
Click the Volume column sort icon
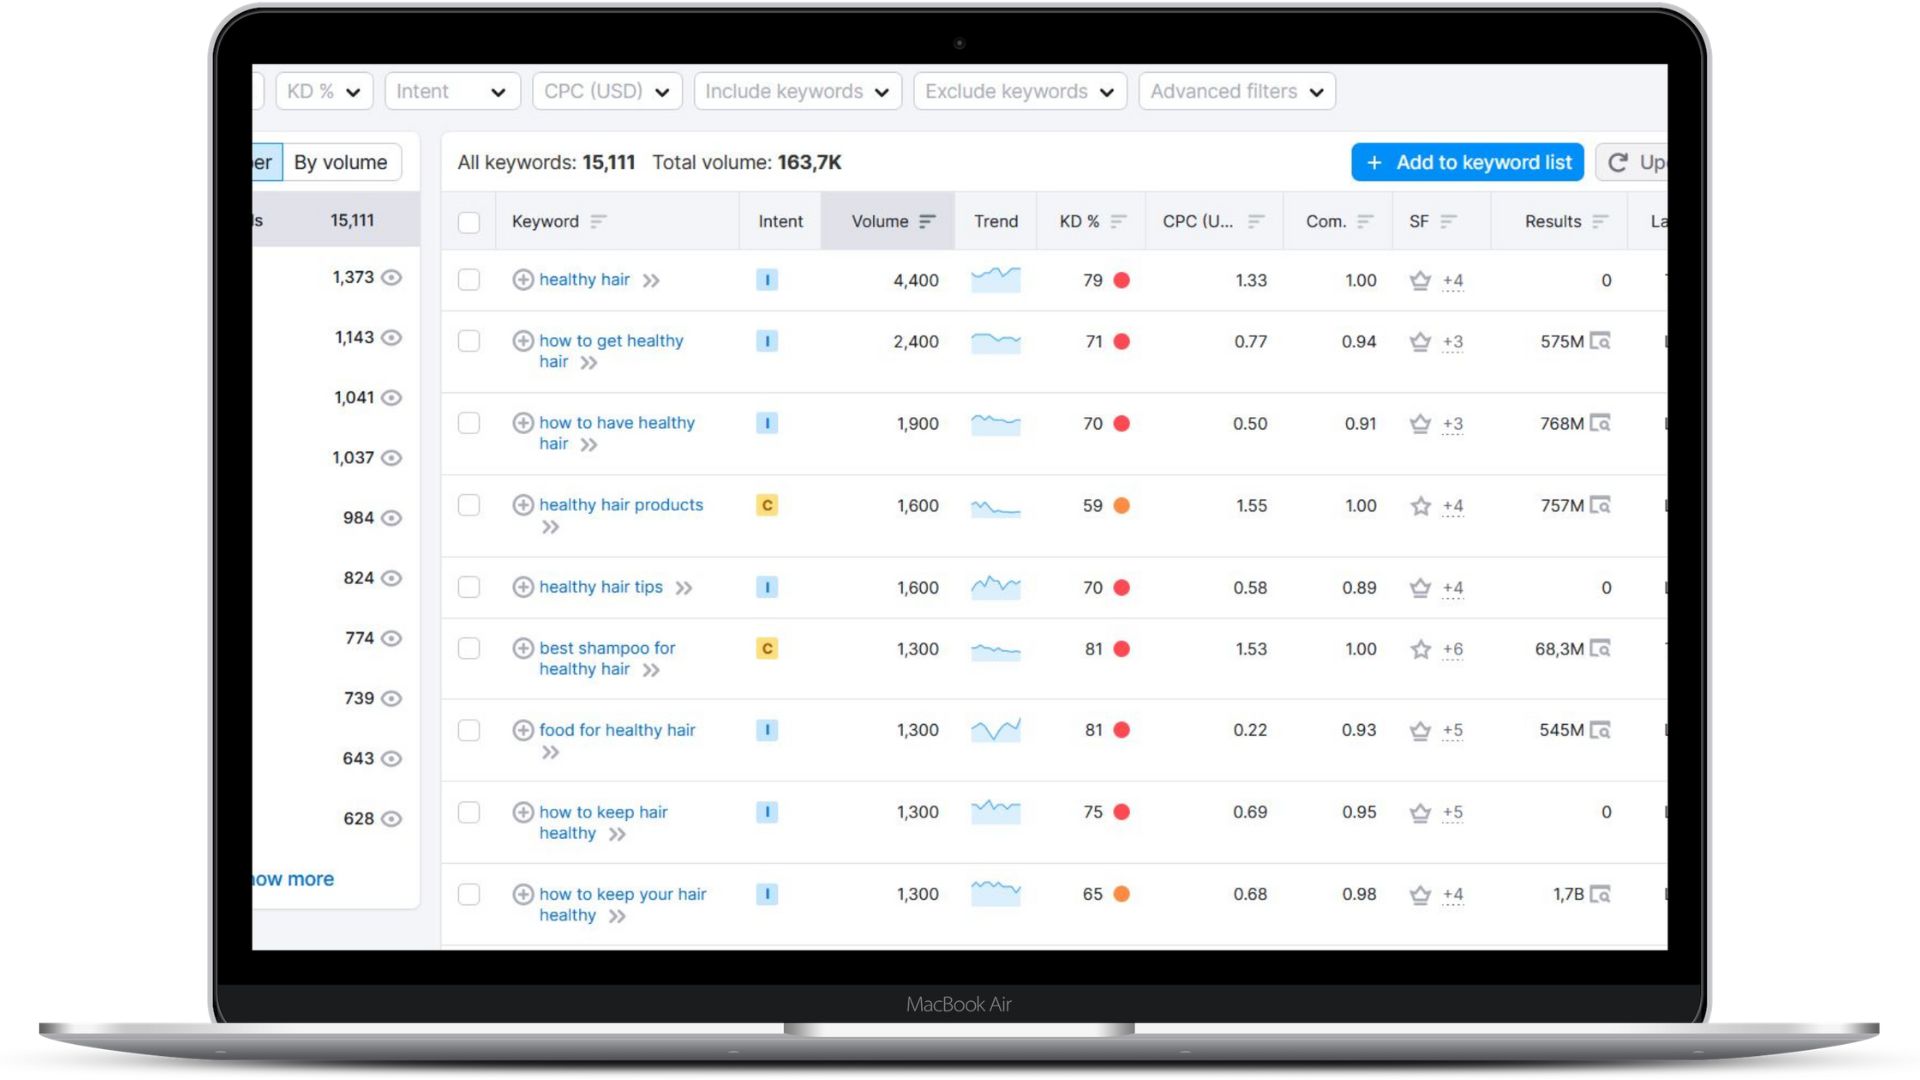pyautogui.click(x=927, y=221)
